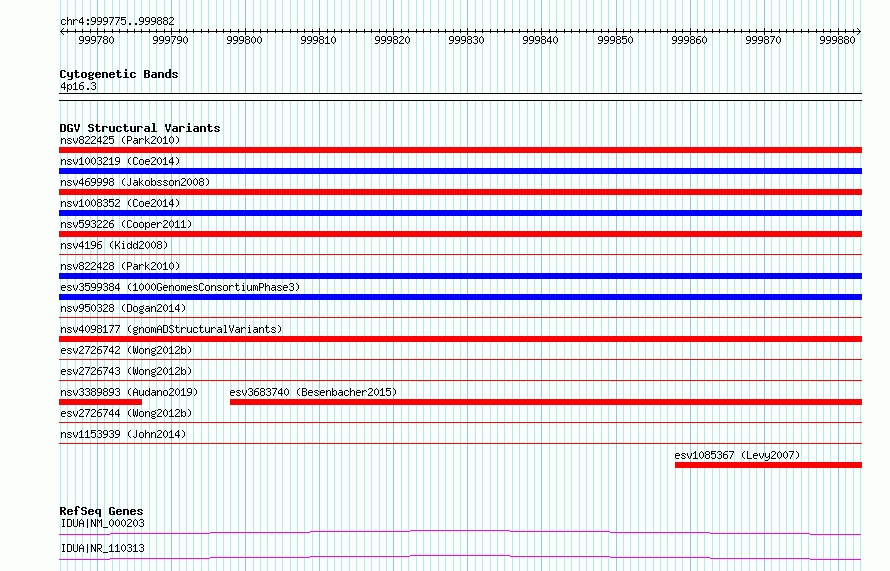890x571 pixels.
Task: Open nsv3389893 (Audano2019) variant label
Action: (x=129, y=392)
